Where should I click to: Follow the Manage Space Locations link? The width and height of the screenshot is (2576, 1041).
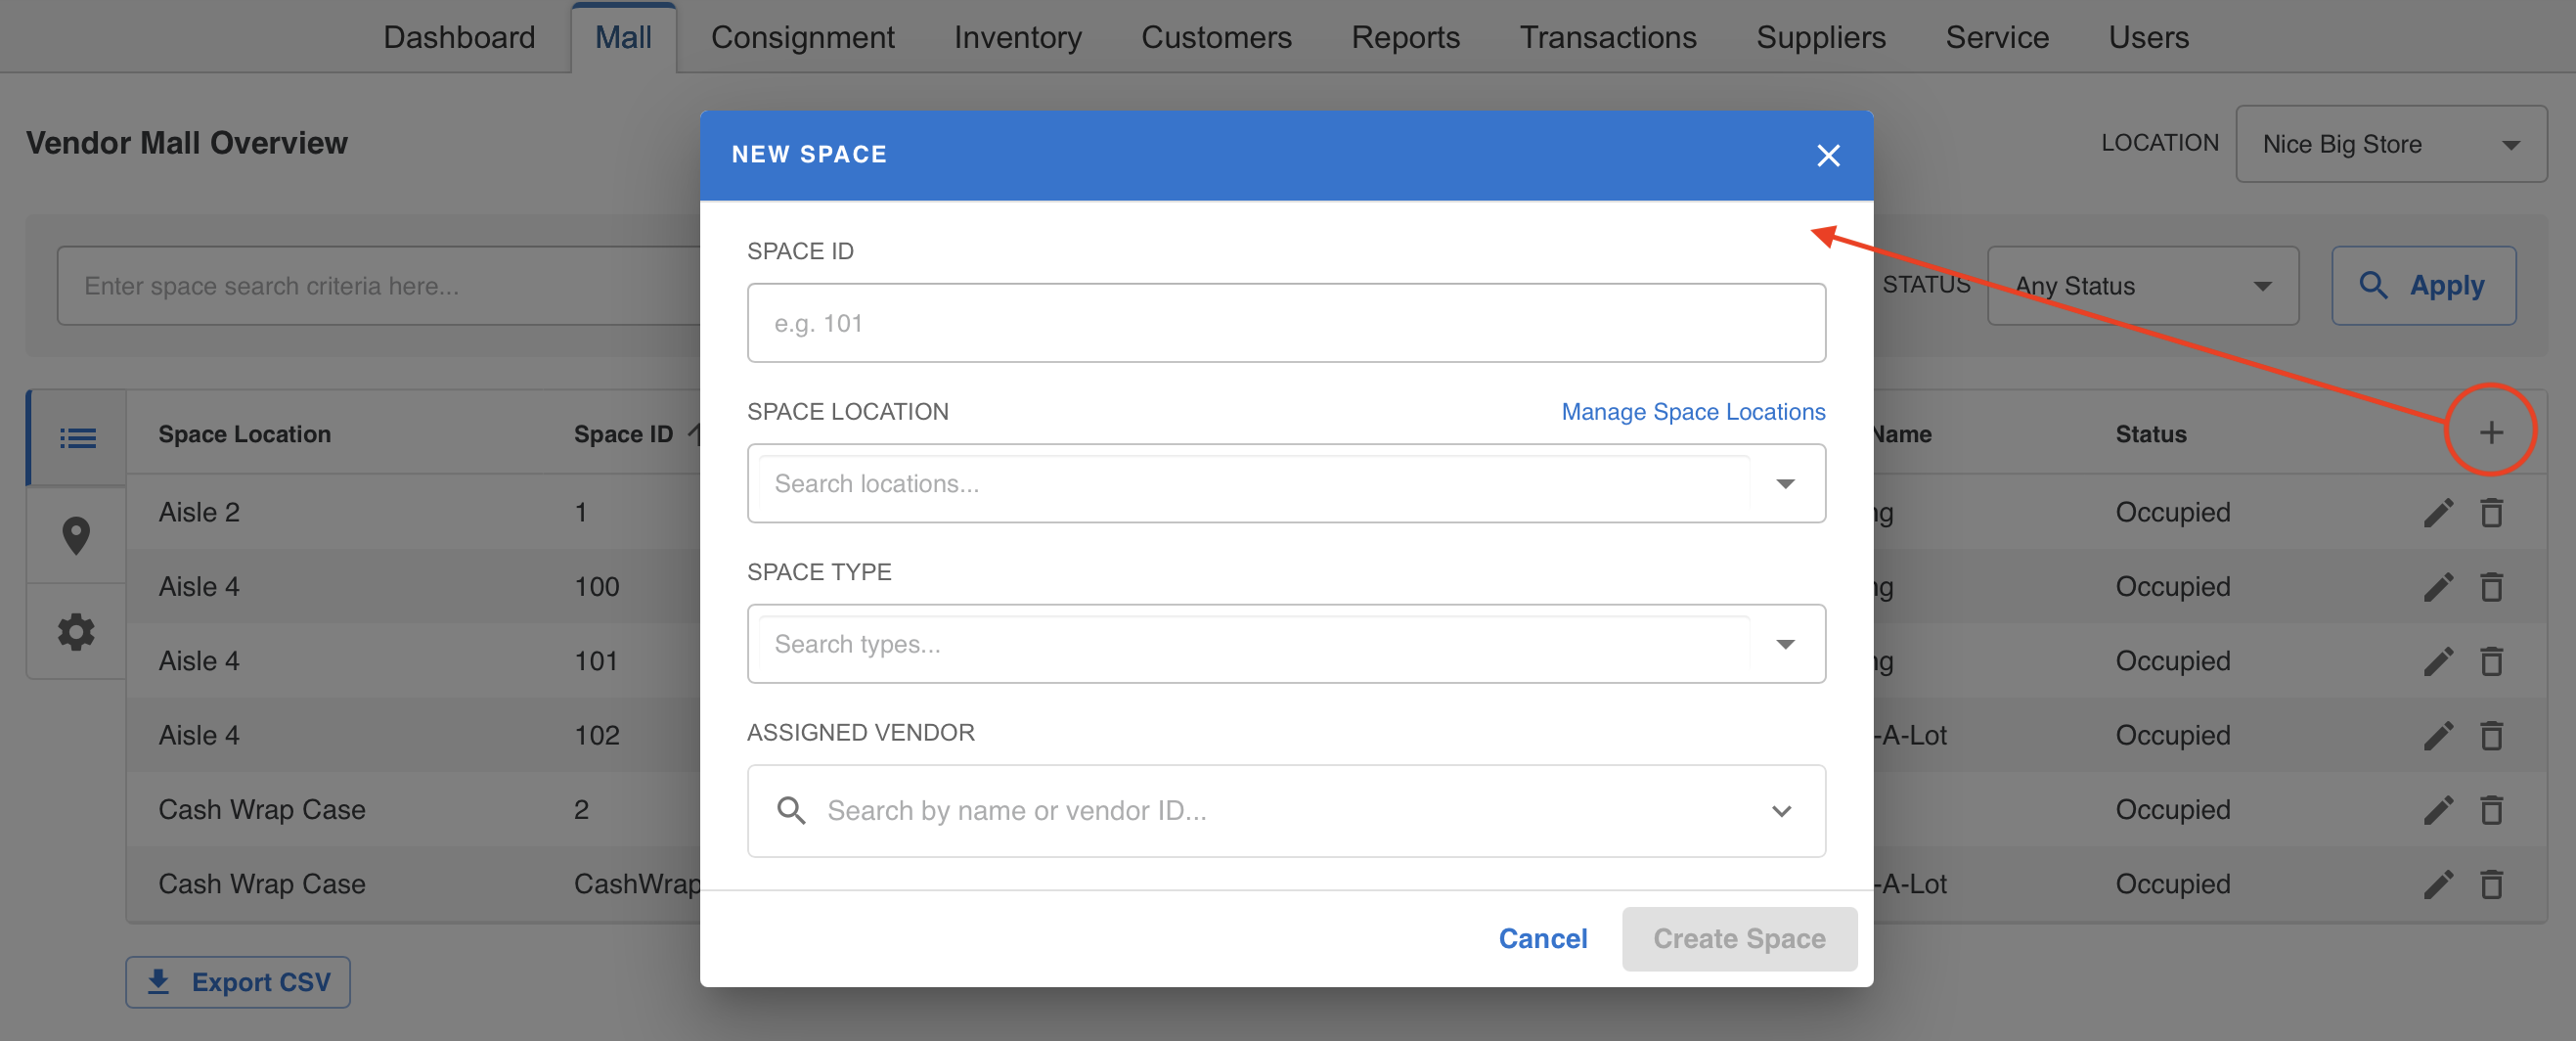click(x=1693, y=412)
